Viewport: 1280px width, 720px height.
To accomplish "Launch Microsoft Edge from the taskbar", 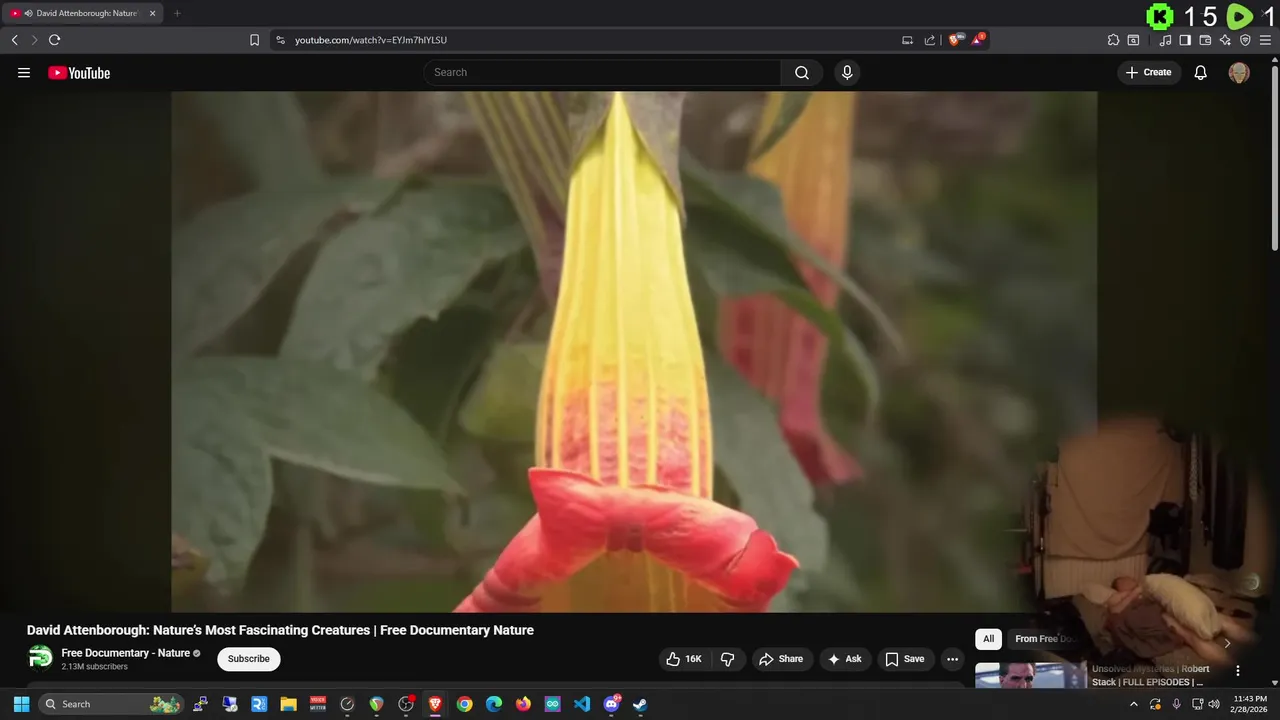I will tap(494, 704).
